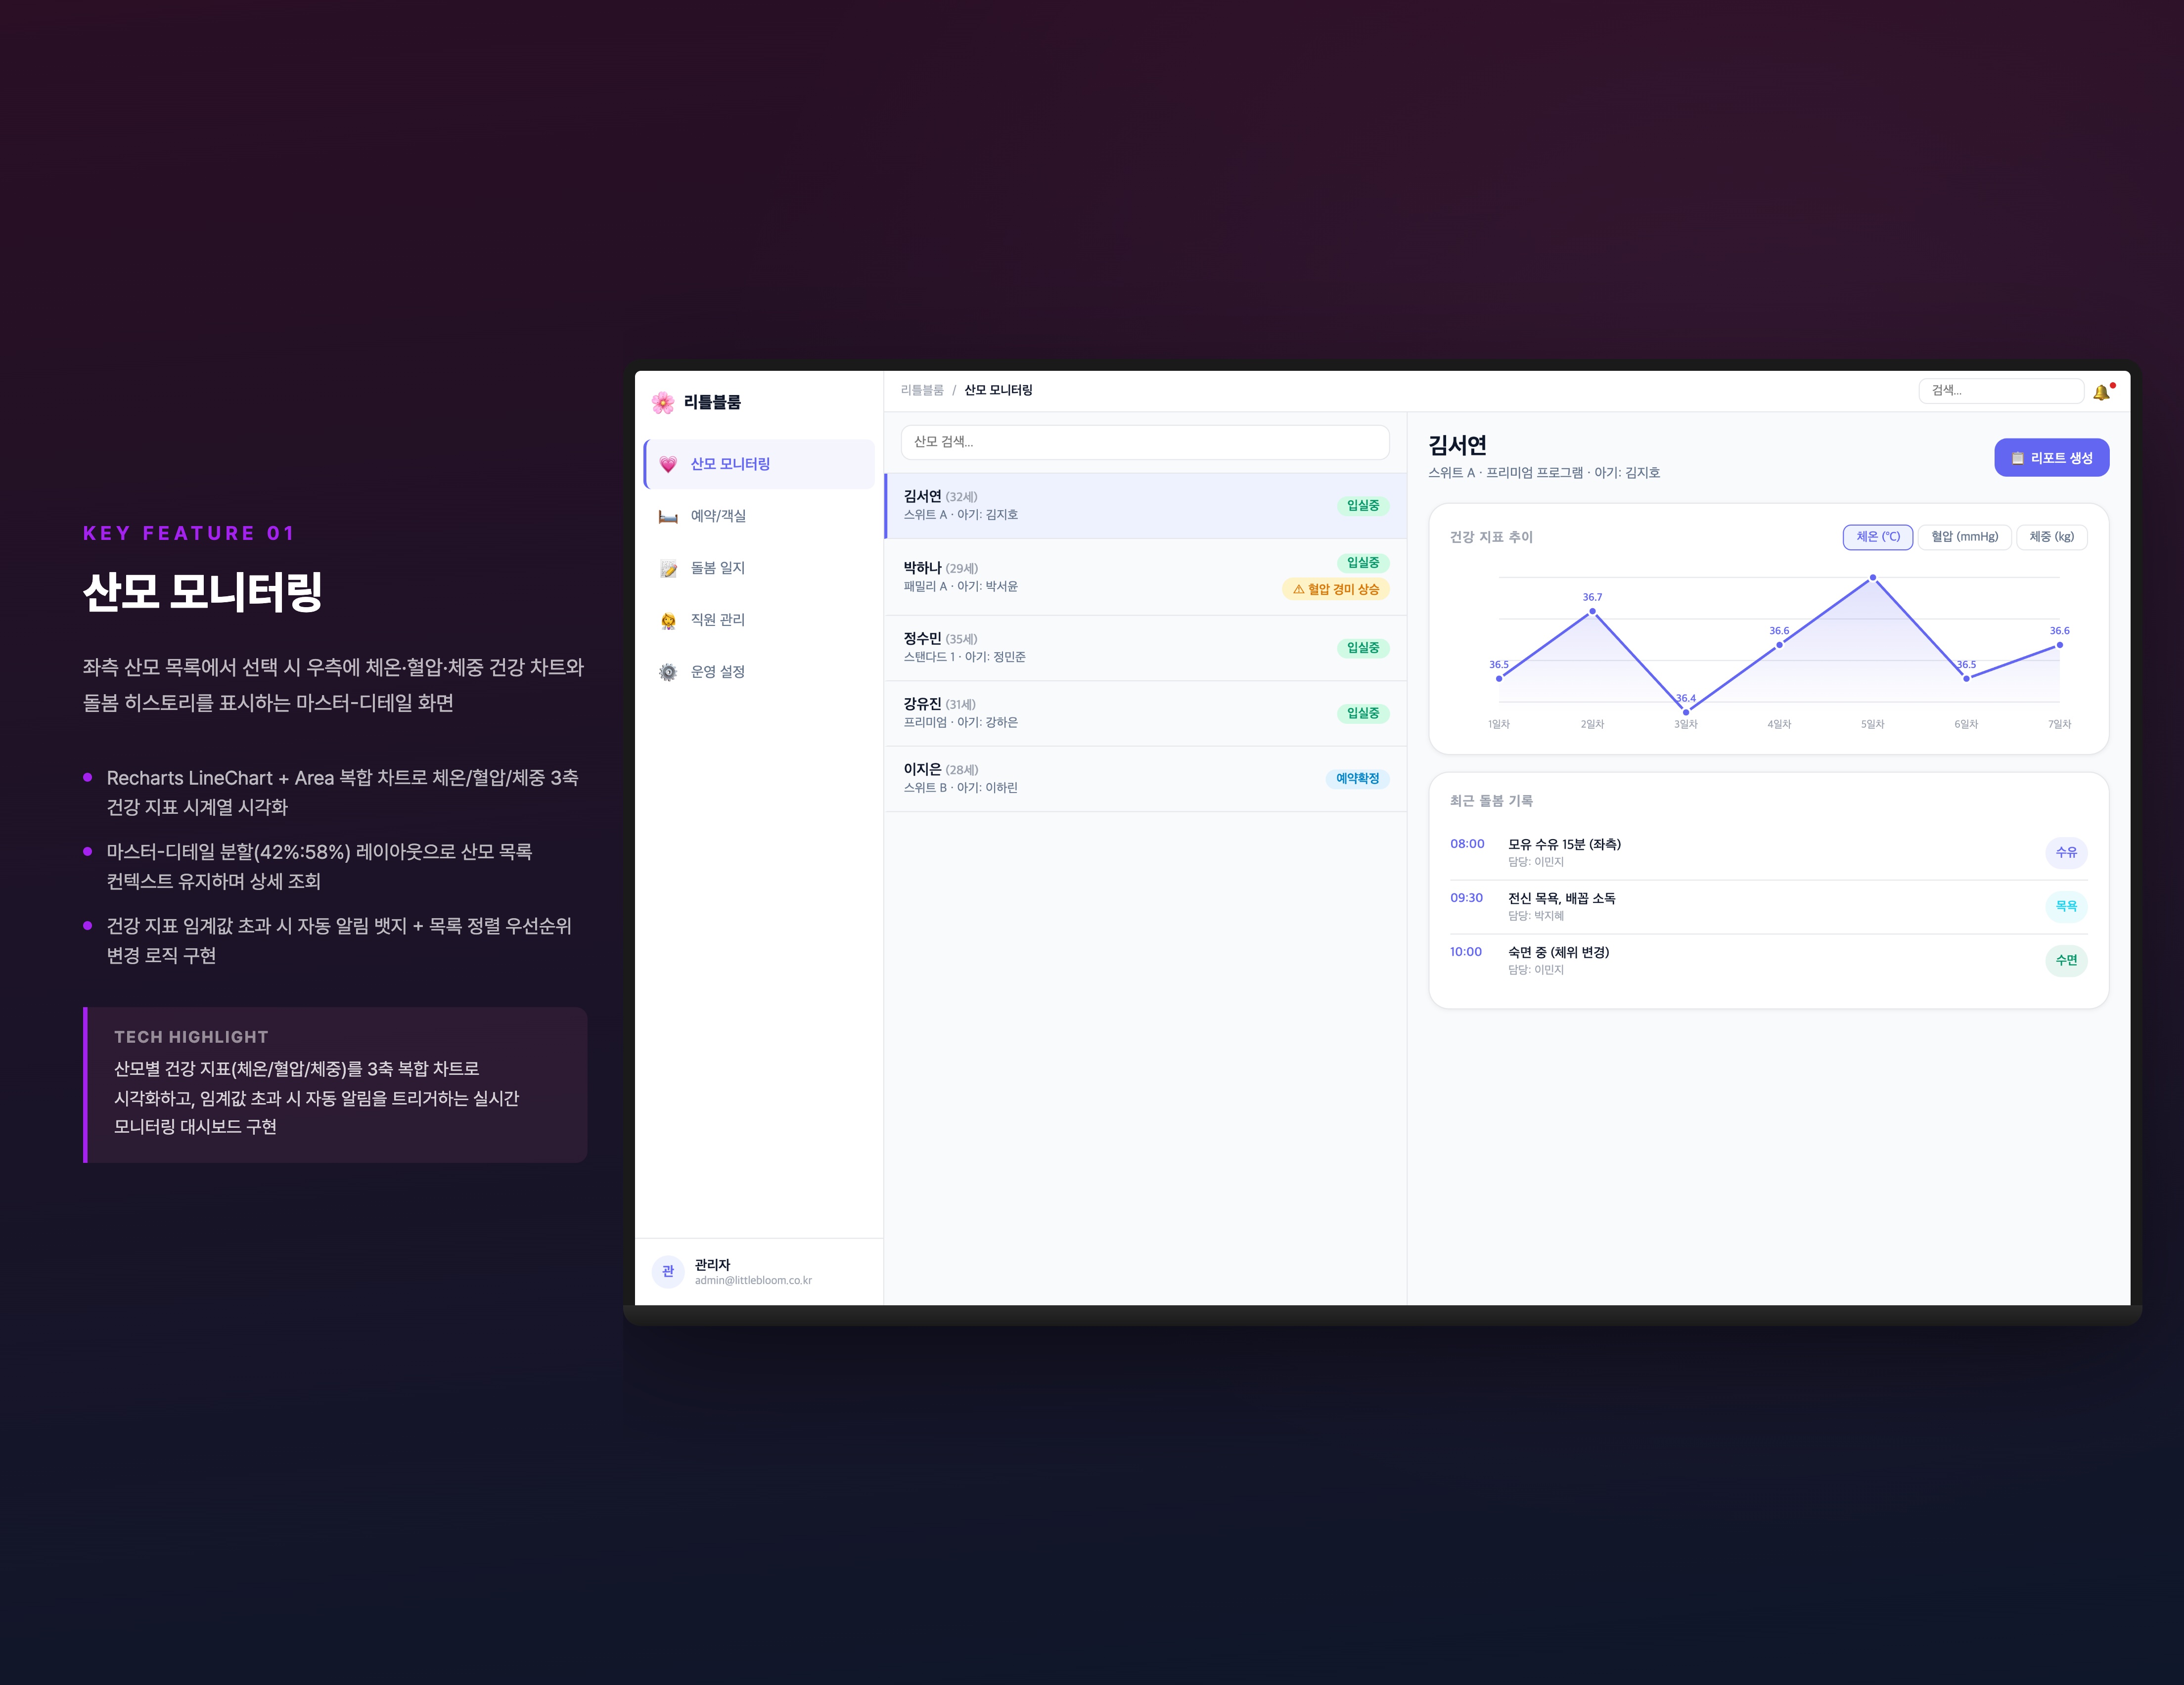The height and width of the screenshot is (1685, 2184).
Task: Click the 혈압 경미 상승 warning badge
Action: [1335, 589]
